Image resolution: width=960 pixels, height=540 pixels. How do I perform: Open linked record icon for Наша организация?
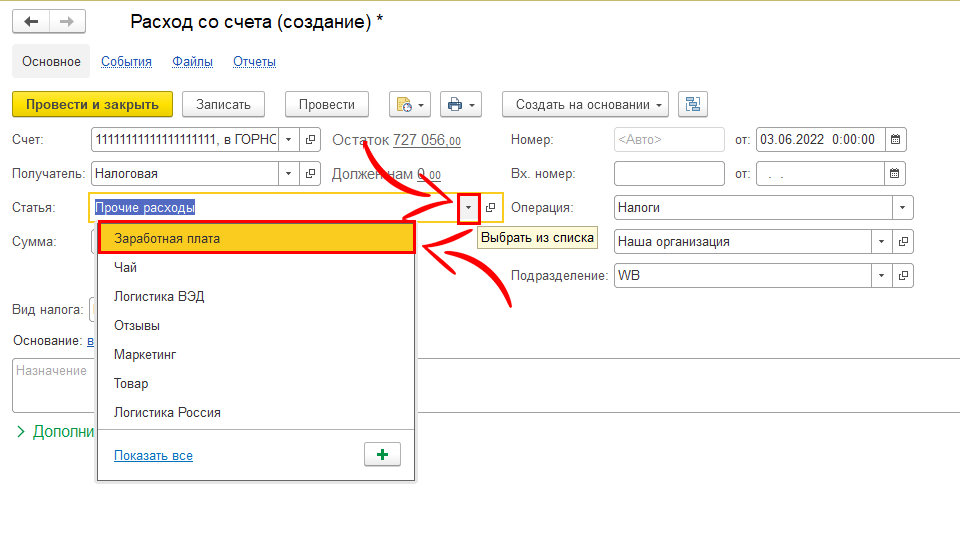[903, 242]
